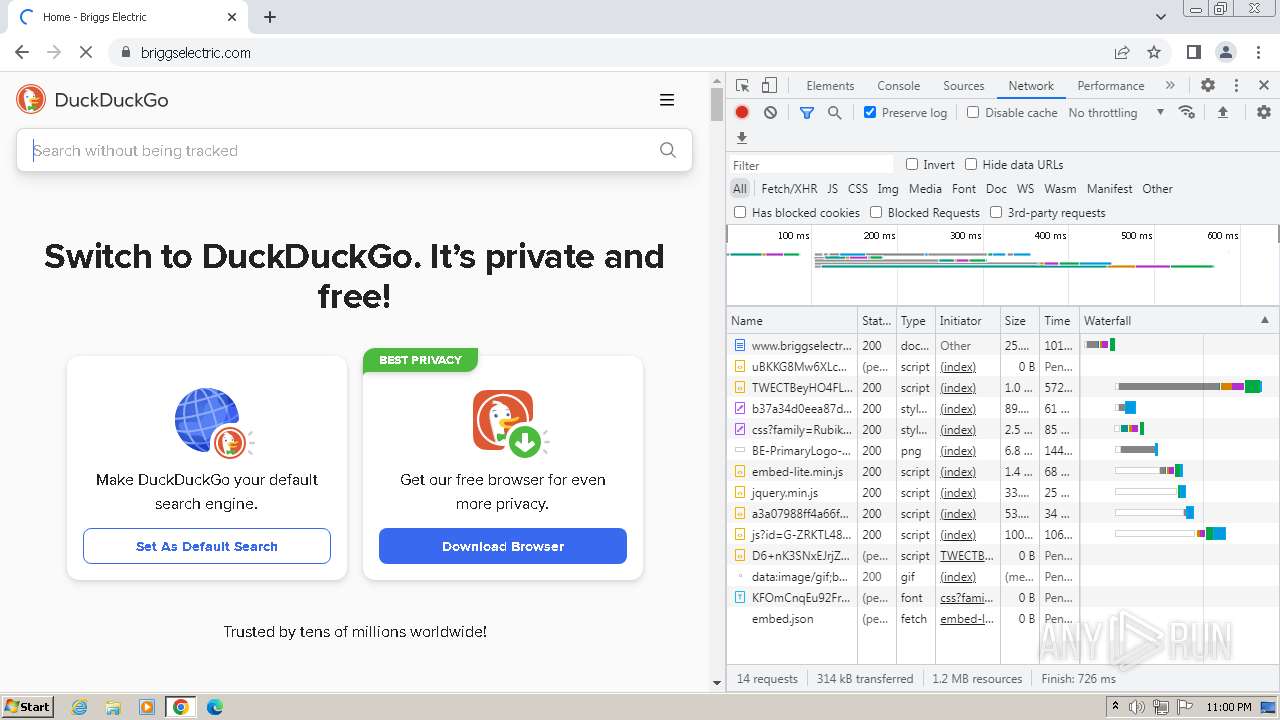Click the Export HAR download icon
The width and height of the screenshot is (1280, 720).
point(742,138)
